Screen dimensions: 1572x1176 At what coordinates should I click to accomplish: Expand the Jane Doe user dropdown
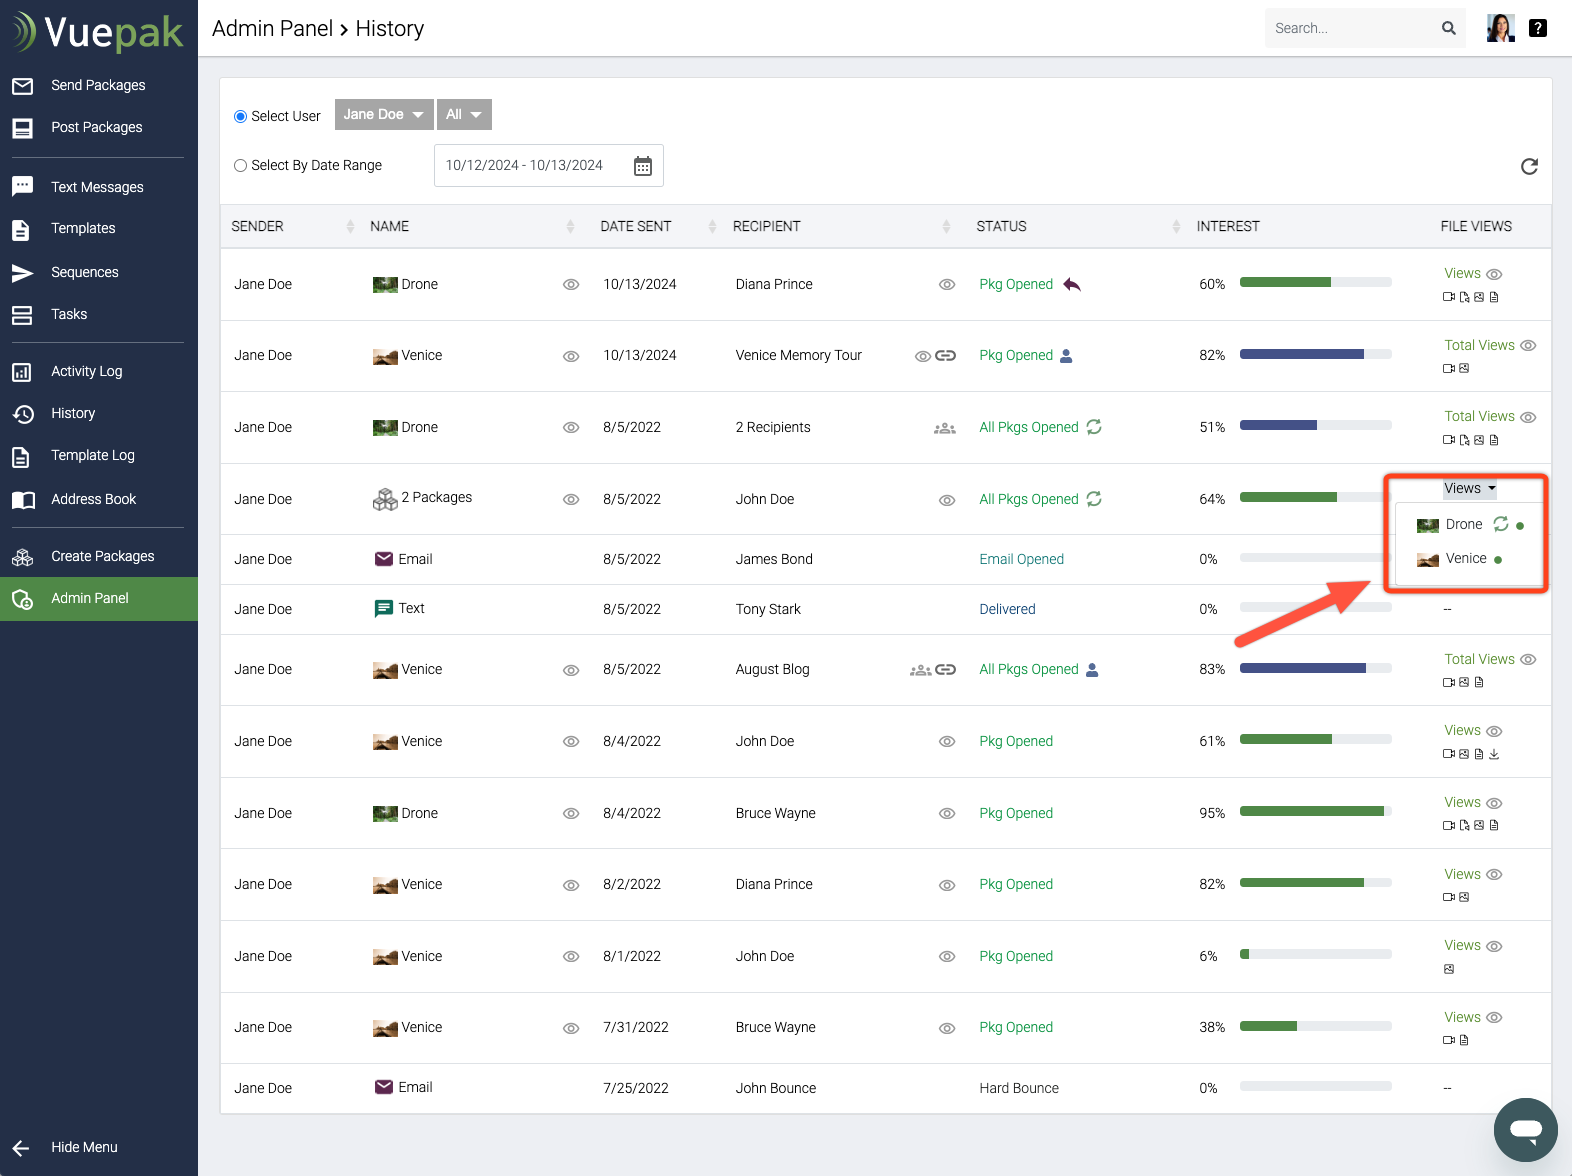384,115
